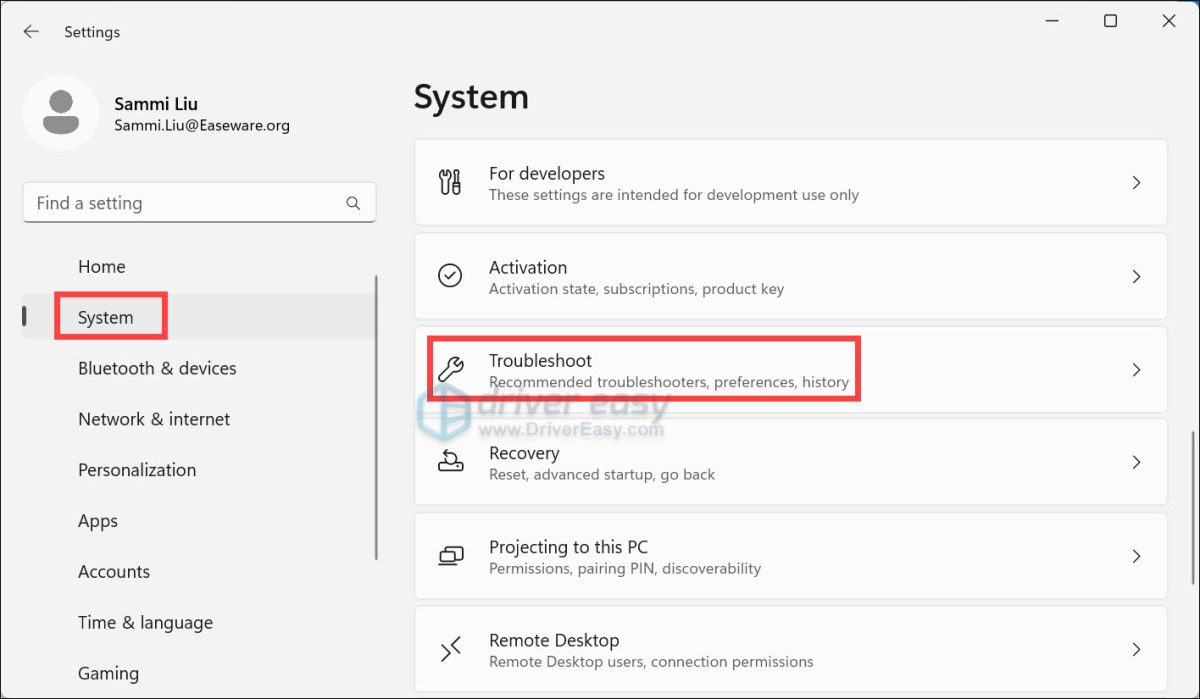Expand the Recovery chevron arrow

click(x=1136, y=462)
